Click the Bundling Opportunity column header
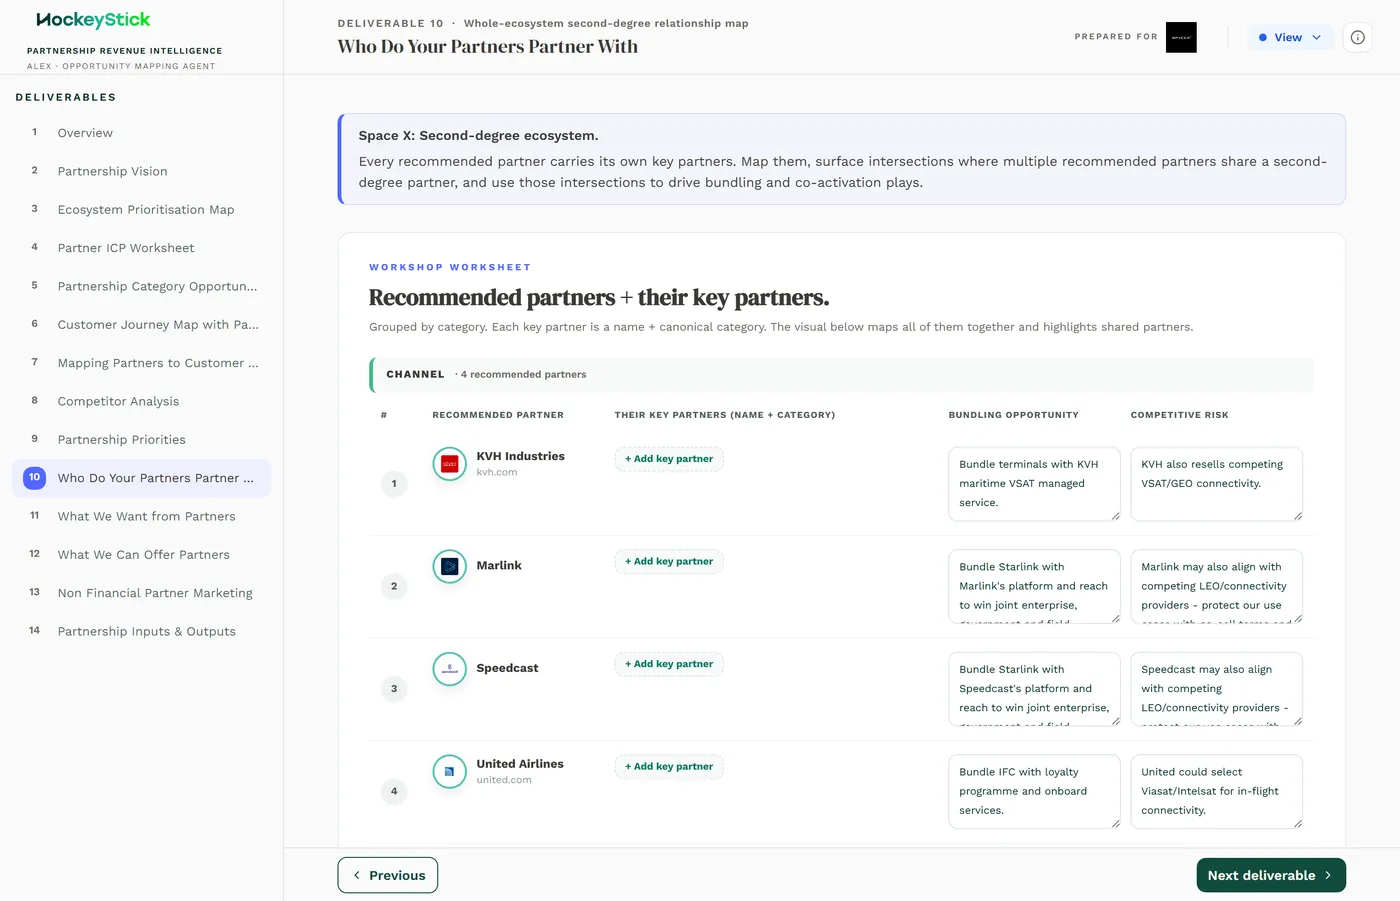The height and width of the screenshot is (901, 1400). 1013,415
